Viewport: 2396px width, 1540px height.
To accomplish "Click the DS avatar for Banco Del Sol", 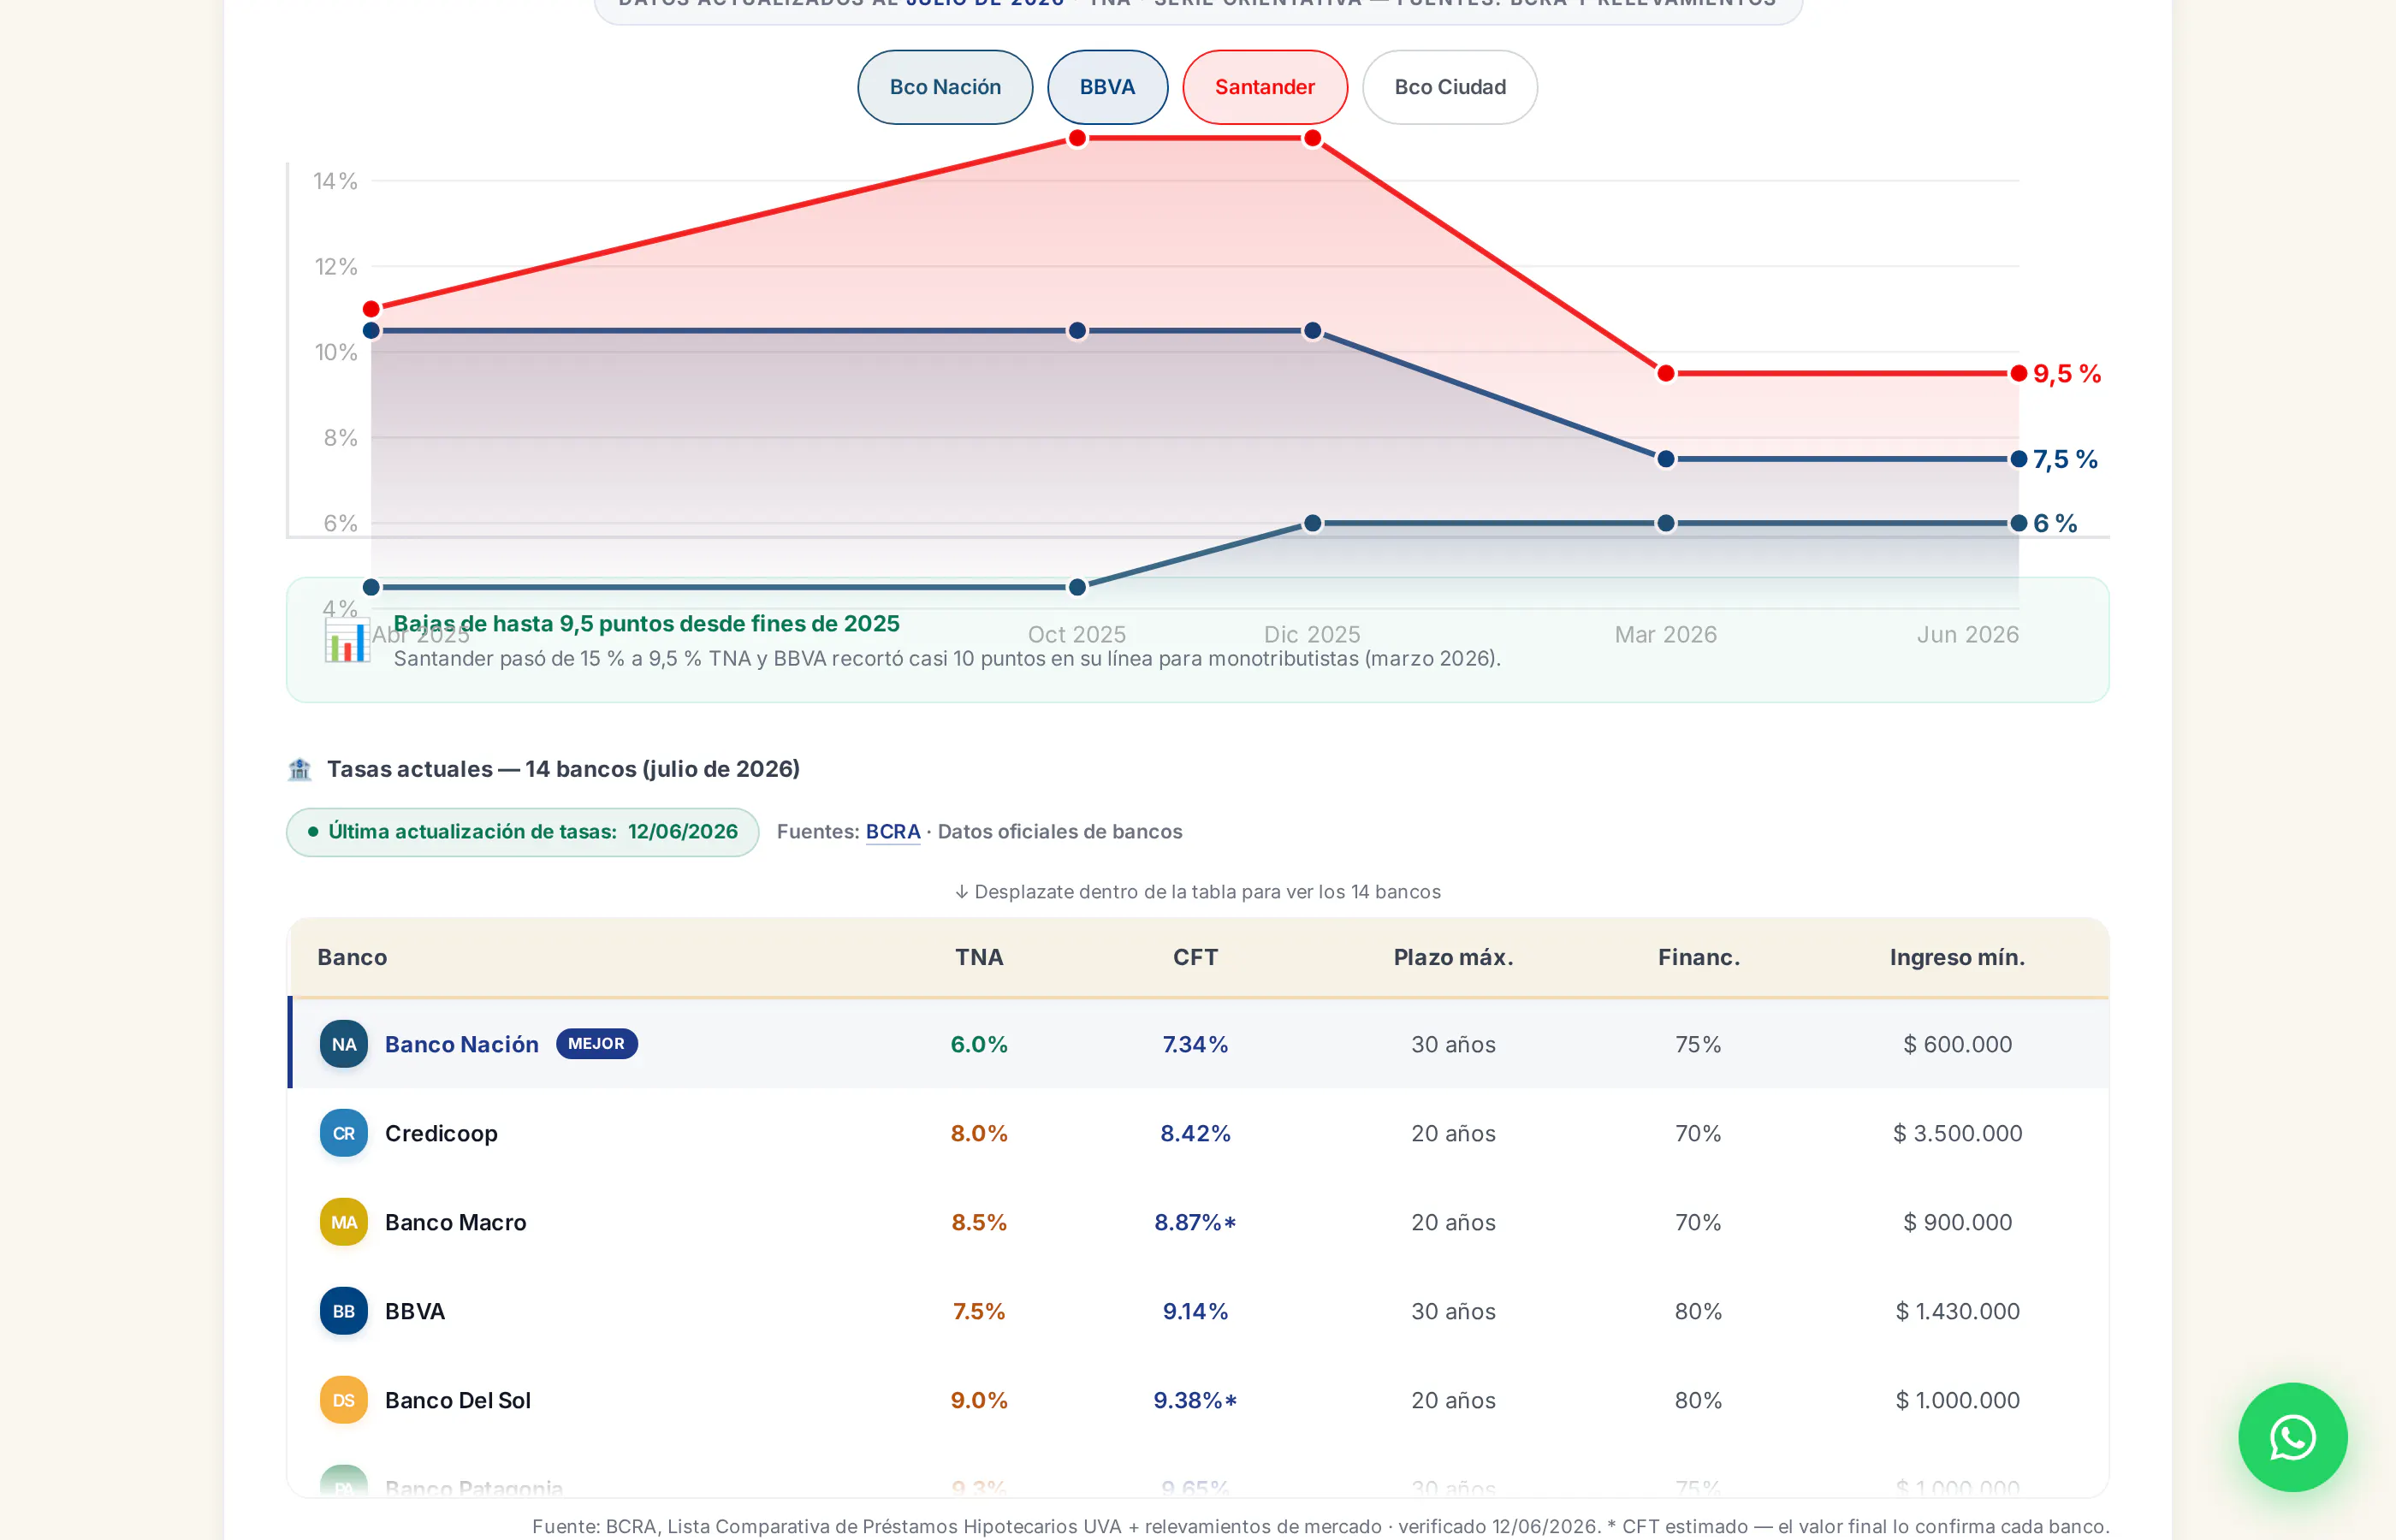I will click(x=344, y=1400).
